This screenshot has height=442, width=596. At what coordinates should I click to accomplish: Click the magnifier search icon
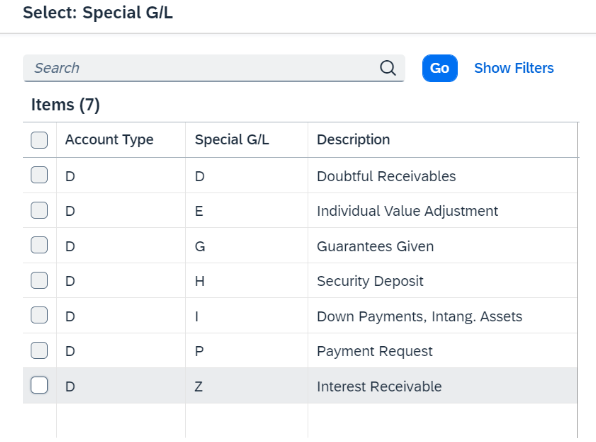(388, 68)
